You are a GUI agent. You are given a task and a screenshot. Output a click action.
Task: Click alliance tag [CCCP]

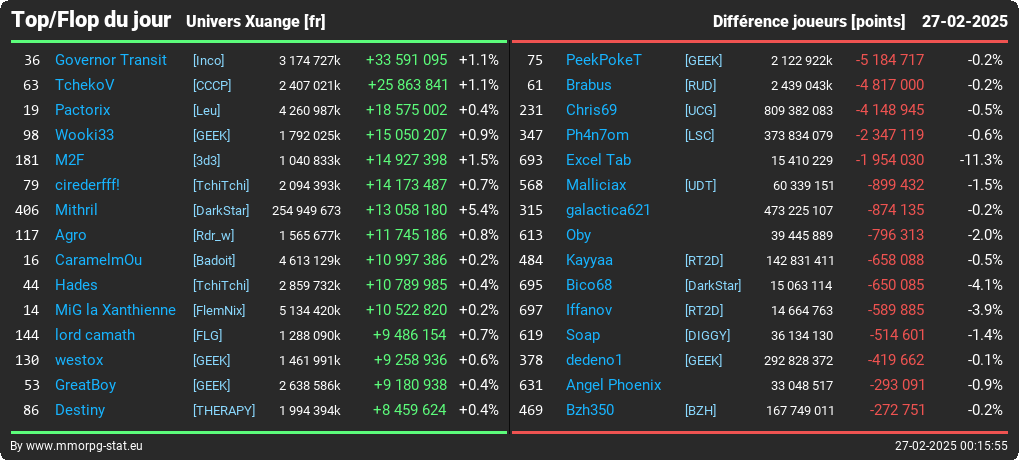[212, 86]
